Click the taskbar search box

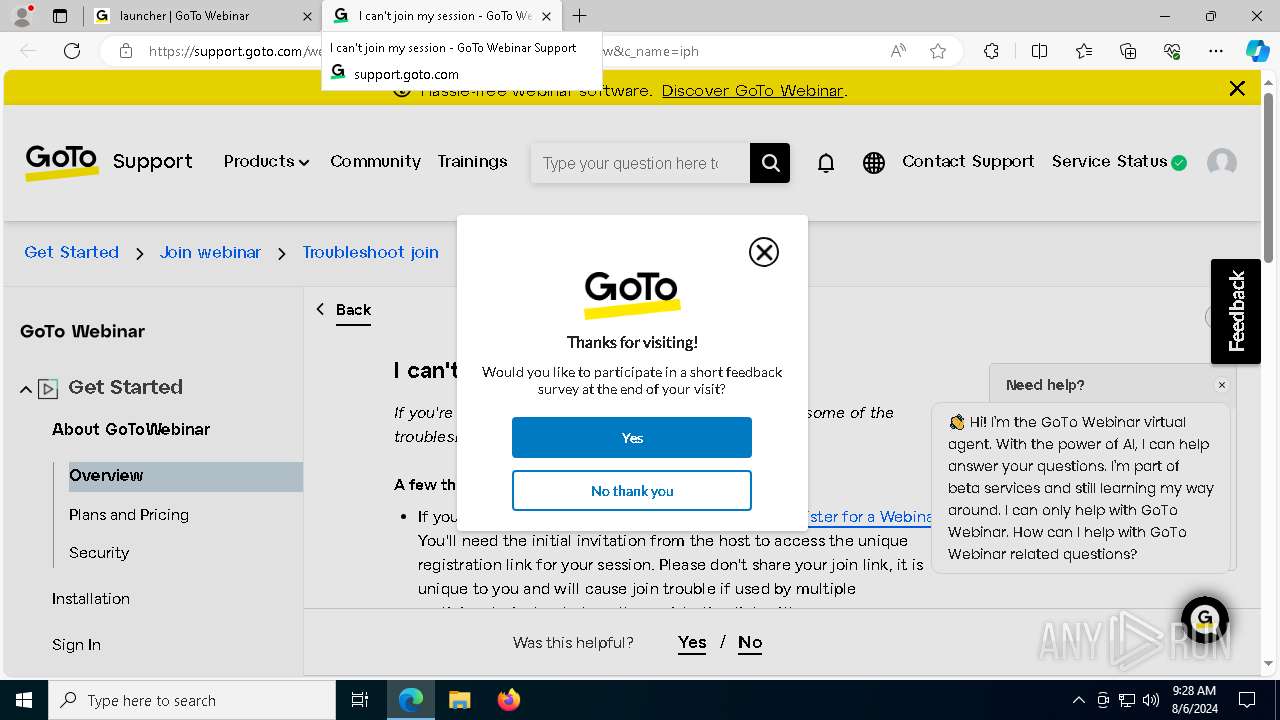[x=192, y=700]
